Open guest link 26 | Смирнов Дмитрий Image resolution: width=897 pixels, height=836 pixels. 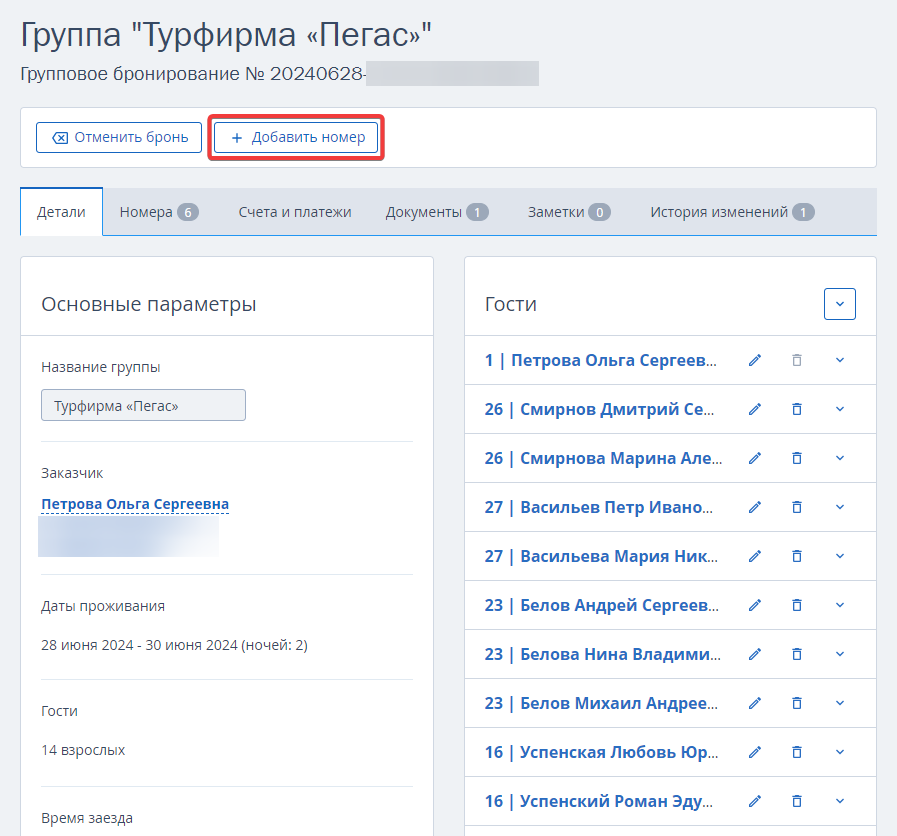tap(600, 409)
